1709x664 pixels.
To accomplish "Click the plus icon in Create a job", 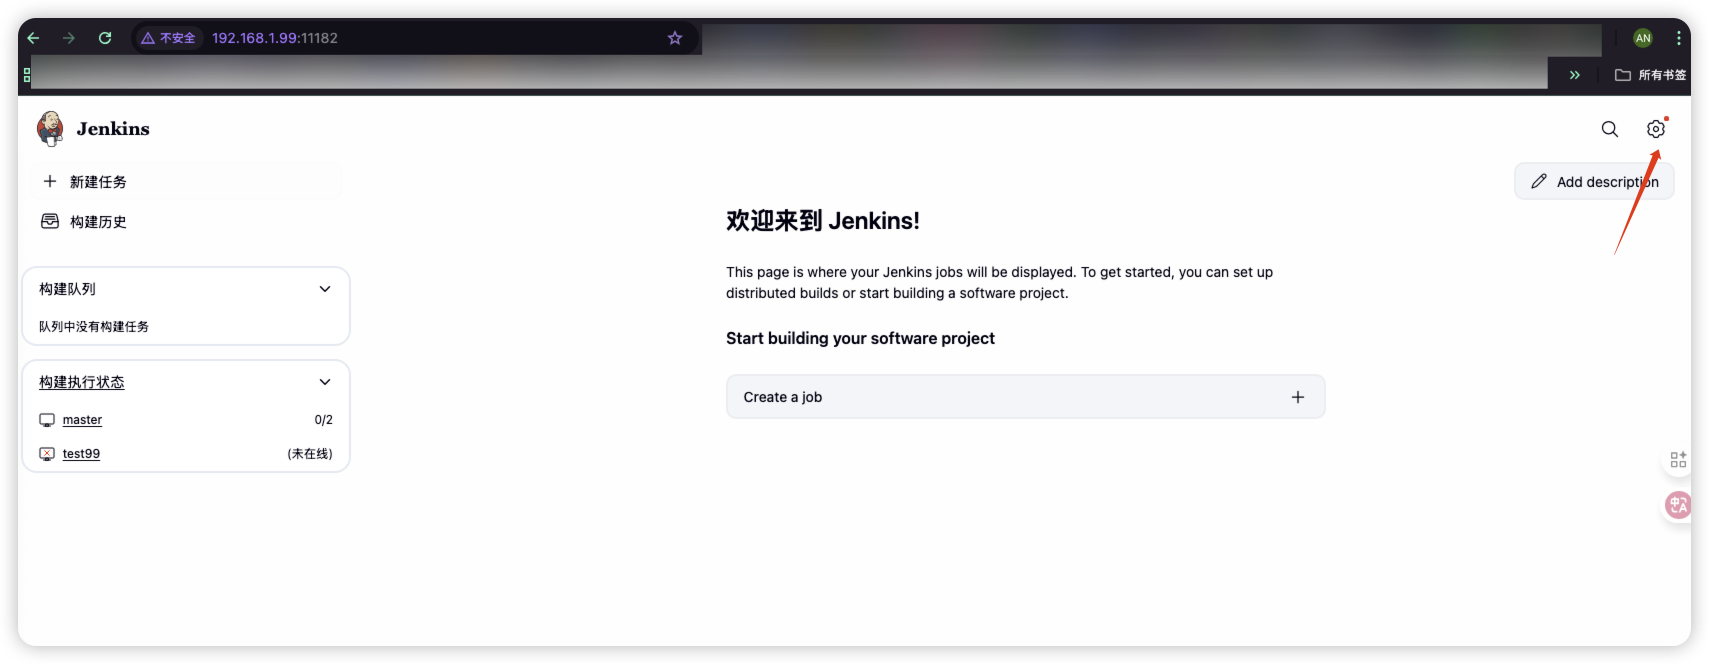I will pos(1298,397).
